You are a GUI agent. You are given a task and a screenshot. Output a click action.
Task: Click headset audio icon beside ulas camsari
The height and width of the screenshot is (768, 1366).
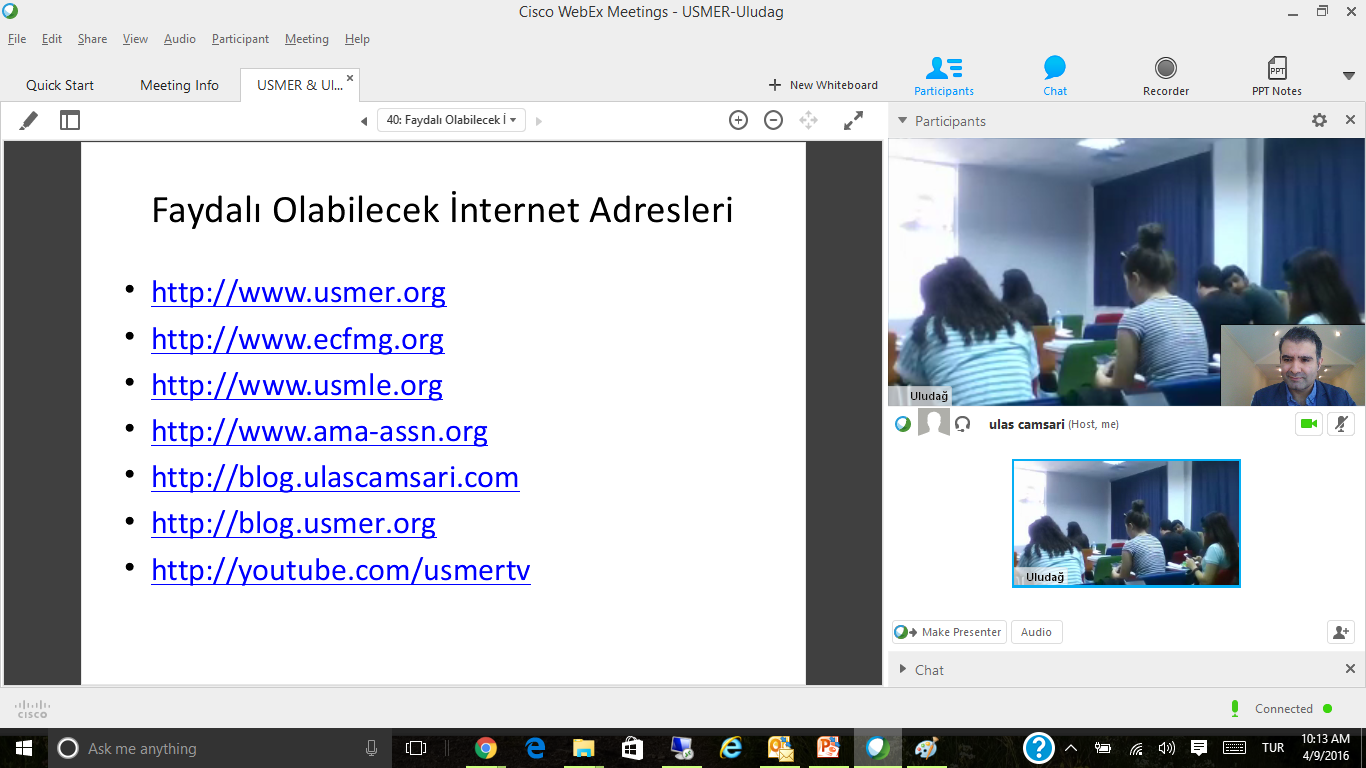click(x=963, y=424)
